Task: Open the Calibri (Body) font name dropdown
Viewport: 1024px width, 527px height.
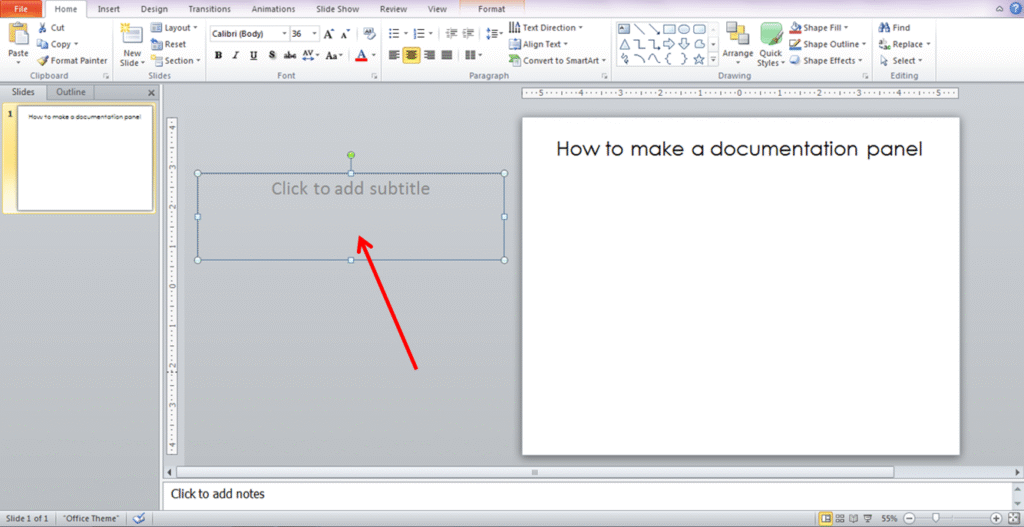Action: [246, 33]
